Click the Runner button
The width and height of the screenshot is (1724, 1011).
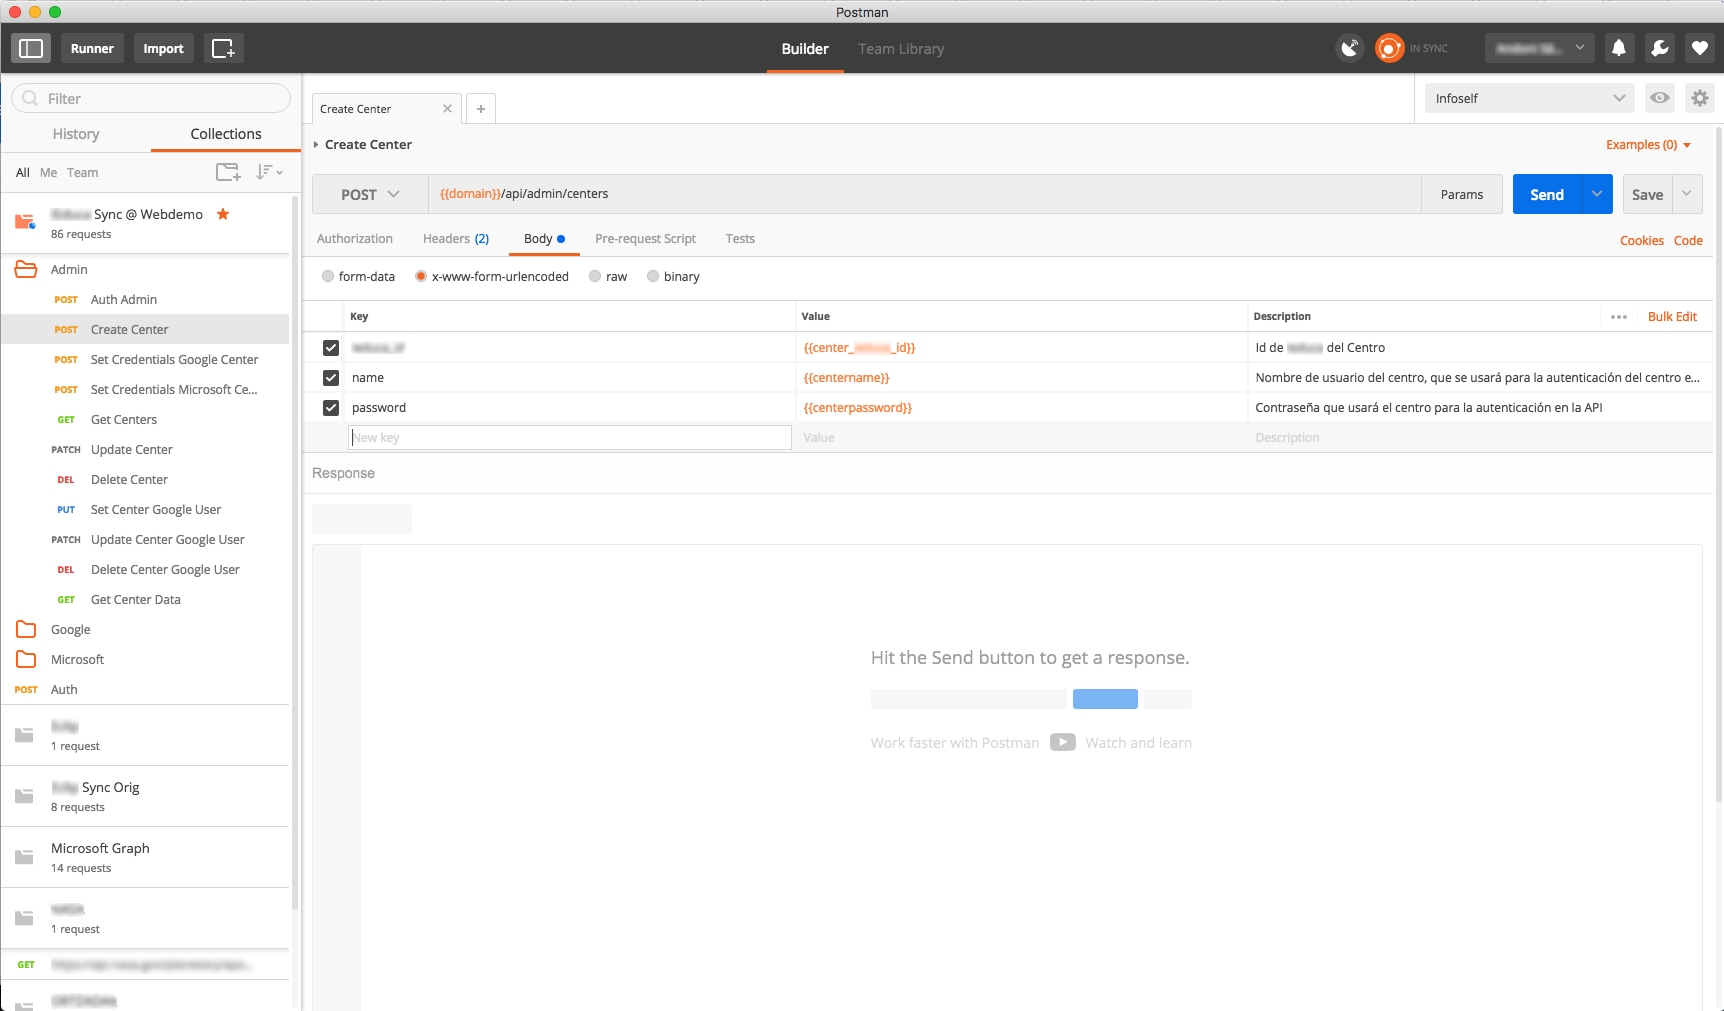(x=92, y=48)
